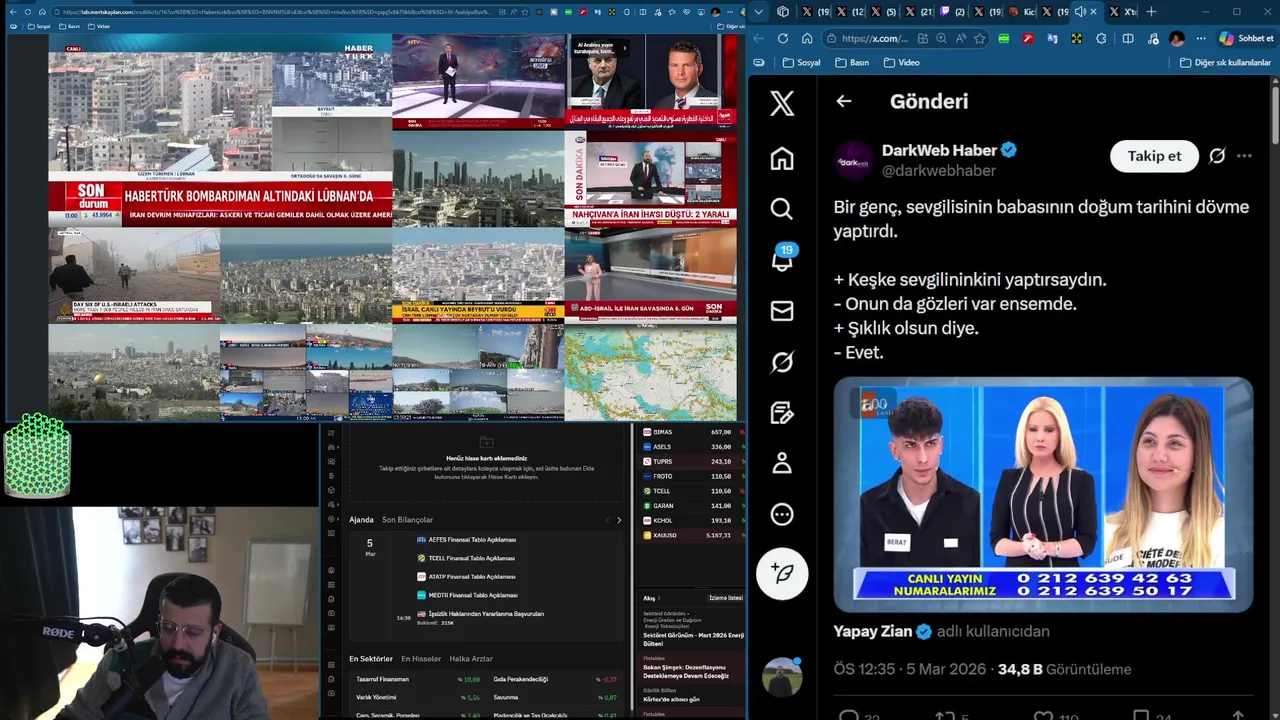Click 34,8 B Görüntüleme view count
1280x720 pixels.
(x=1064, y=669)
